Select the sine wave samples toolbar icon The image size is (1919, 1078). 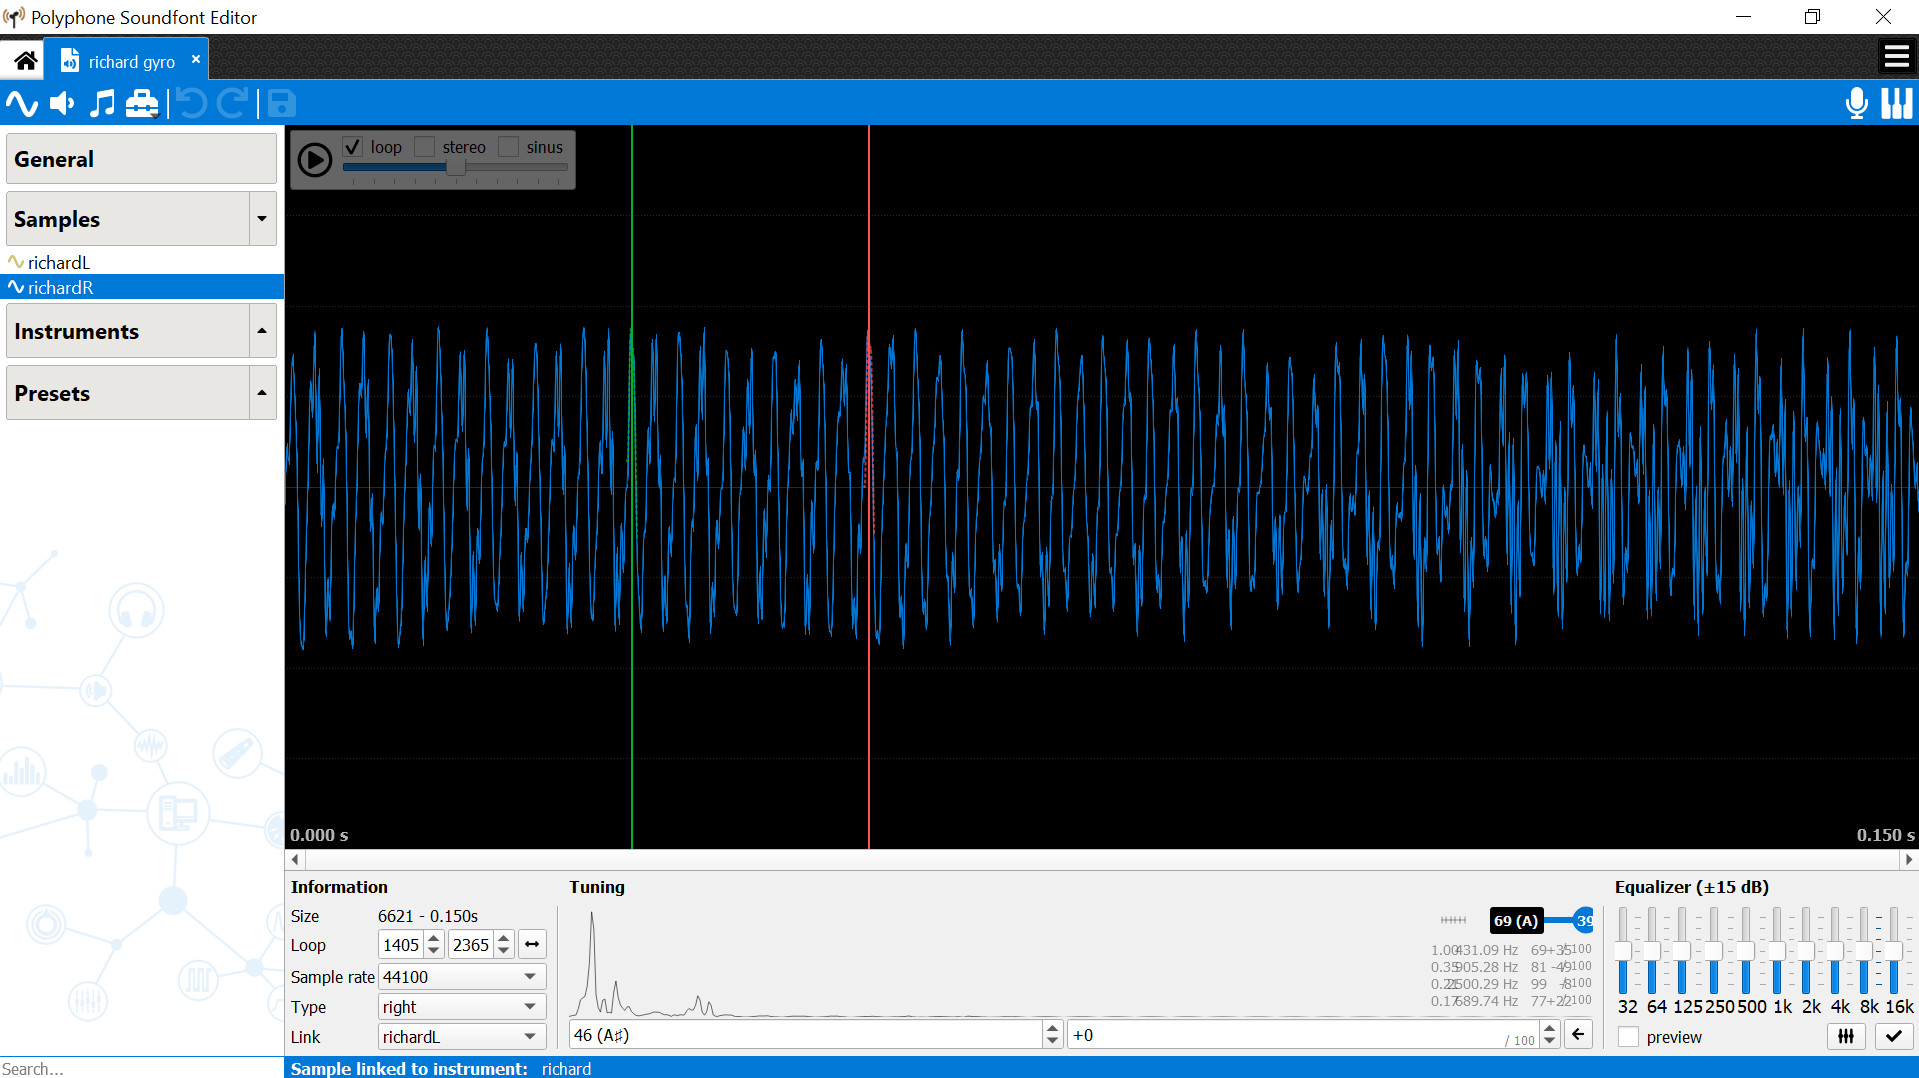(x=21, y=103)
